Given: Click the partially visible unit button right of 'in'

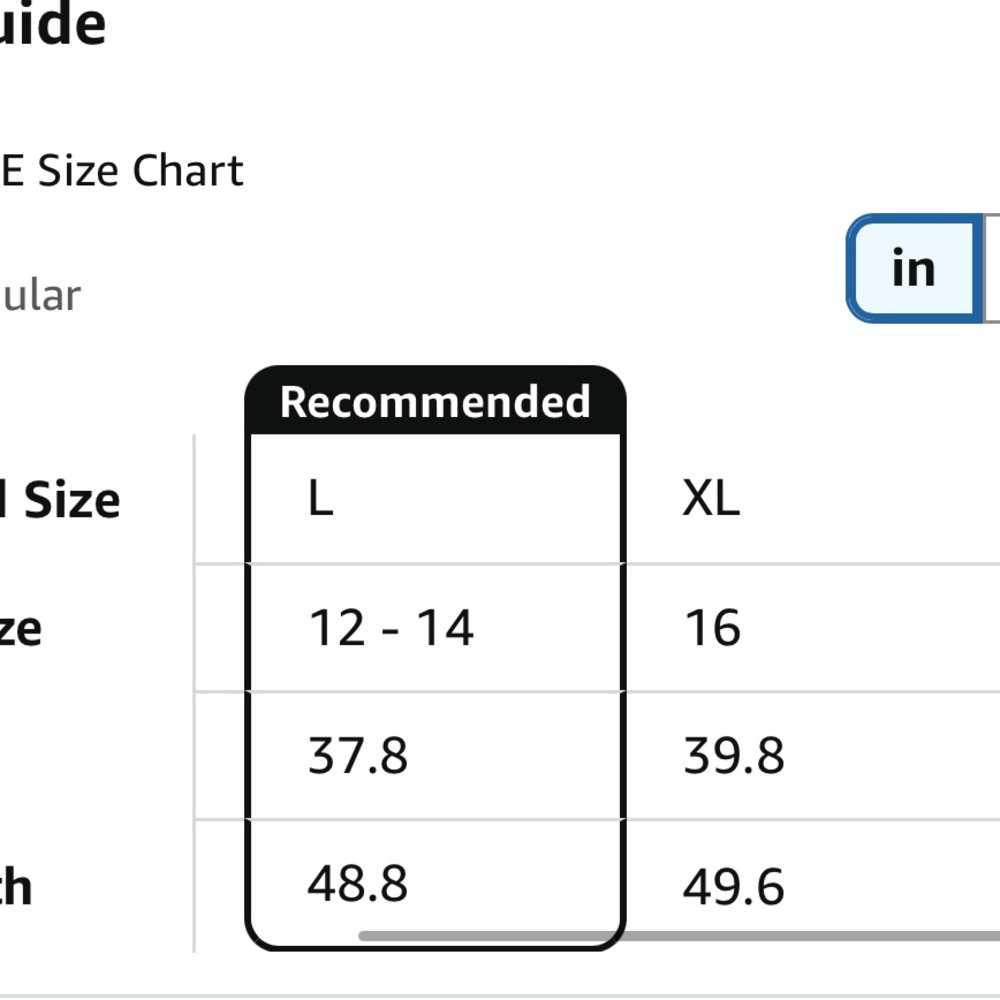Looking at the screenshot, I should pyautogui.click(x=992, y=269).
